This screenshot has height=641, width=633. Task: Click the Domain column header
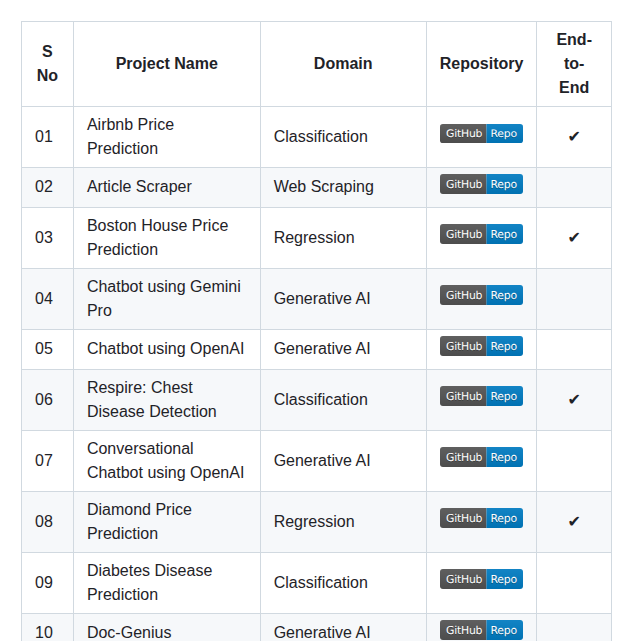coord(343,64)
